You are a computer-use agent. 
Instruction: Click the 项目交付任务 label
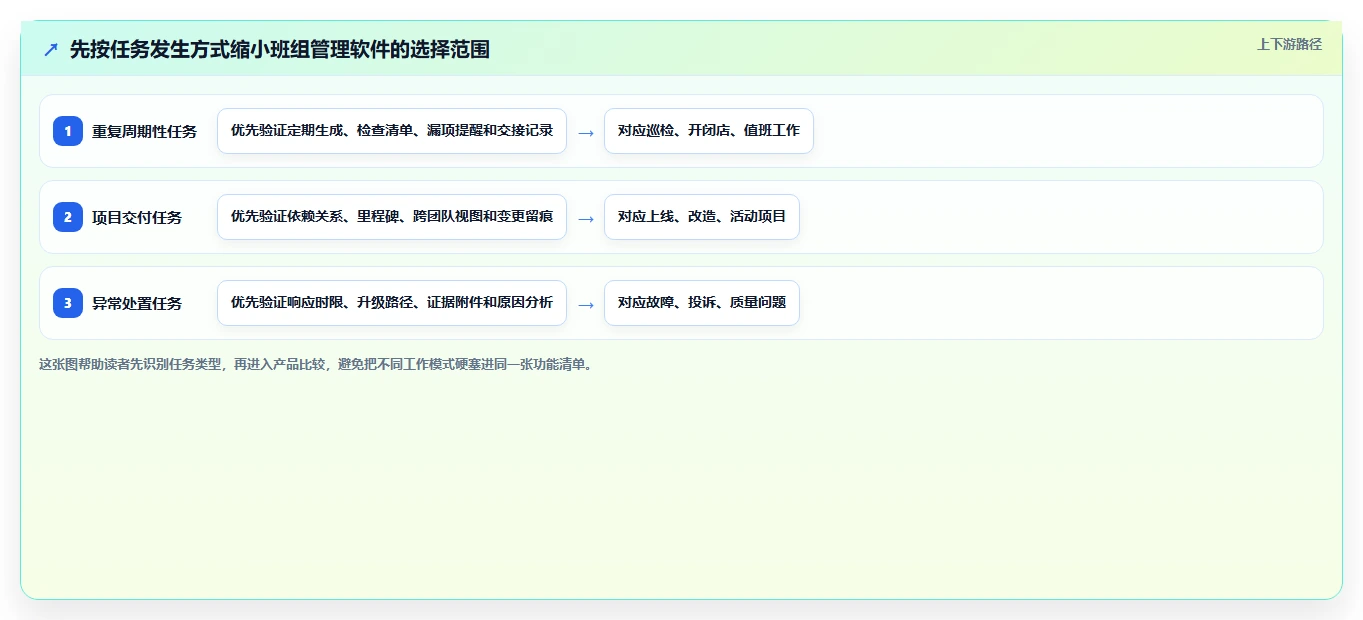[137, 217]
